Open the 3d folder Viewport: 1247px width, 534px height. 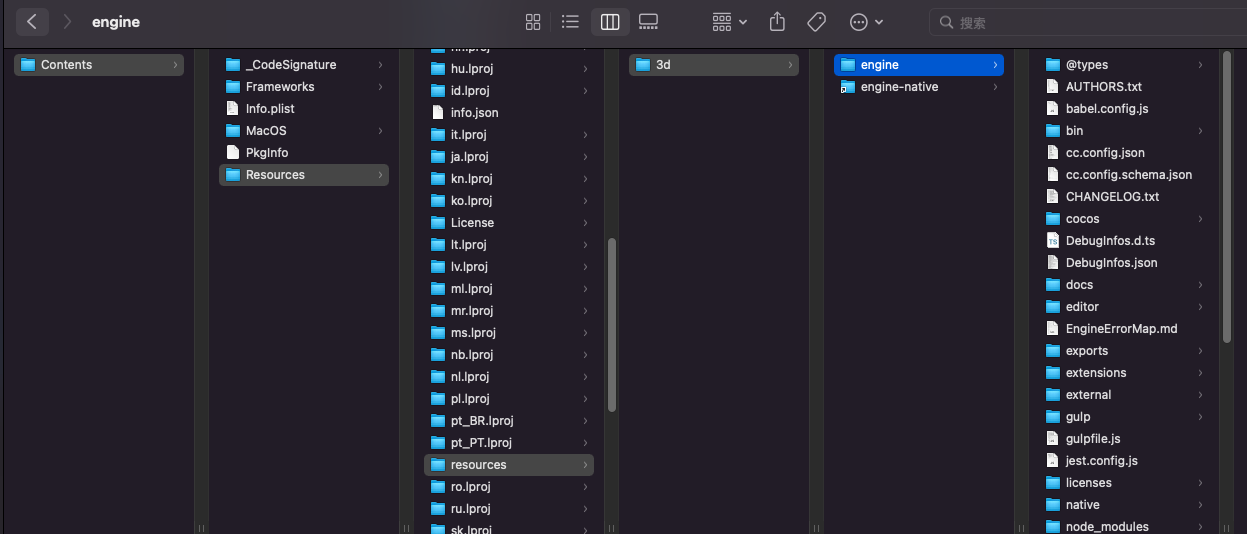click(714, 65)
